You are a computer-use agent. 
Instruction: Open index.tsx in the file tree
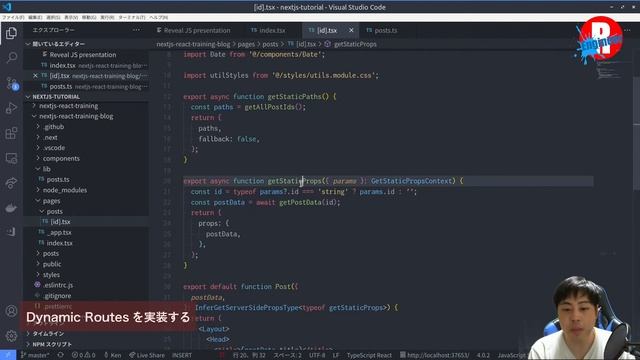pos(60,243)
